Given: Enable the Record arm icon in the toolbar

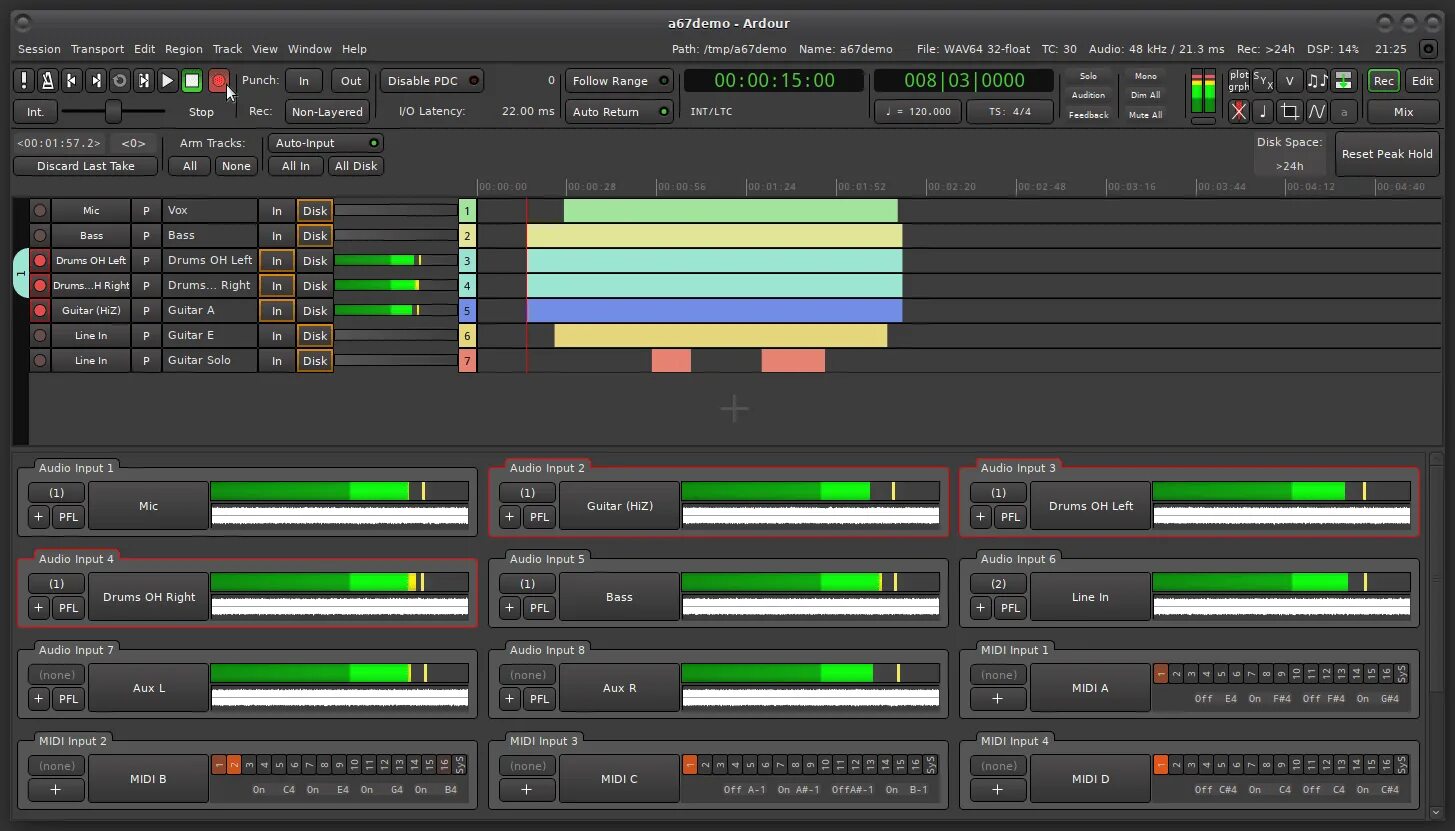Looking at the screenshot, I should [219, 80].
